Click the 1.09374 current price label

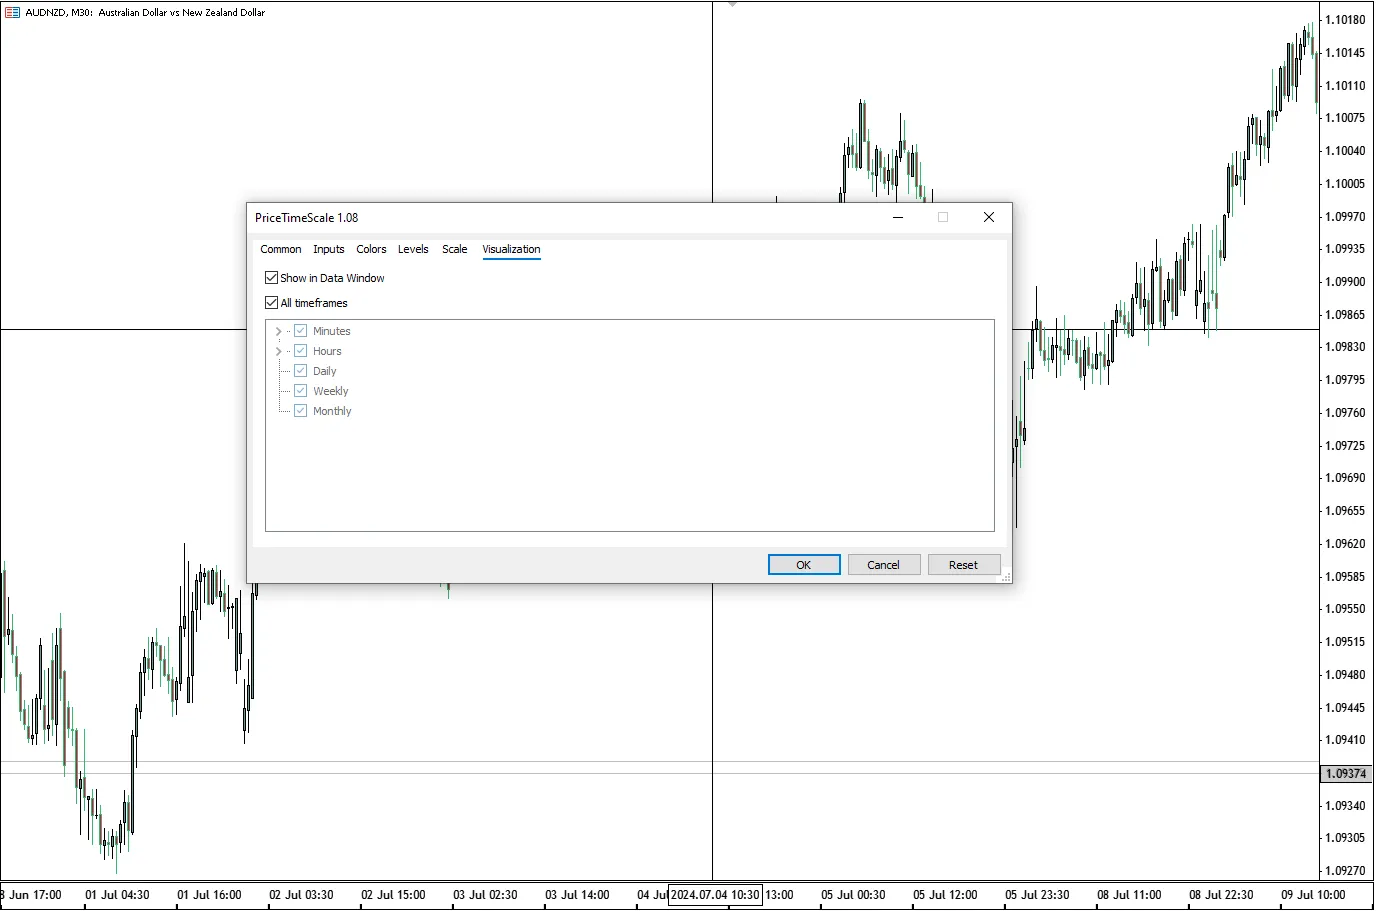pyautogui.click(x=1347, y=774)
